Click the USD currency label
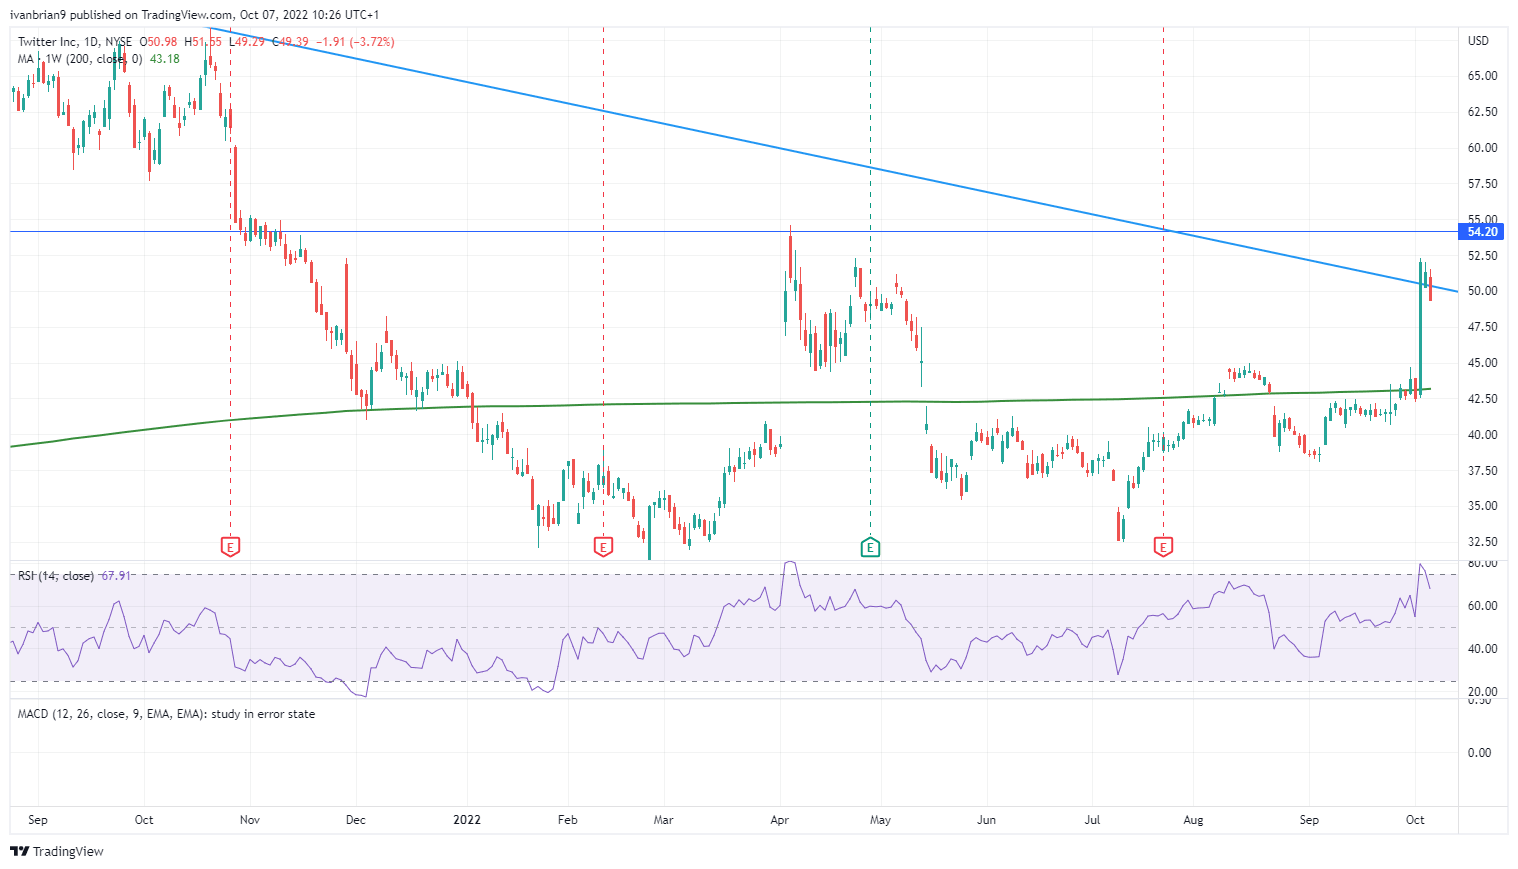1518x869 pixels. (1479, 41)
